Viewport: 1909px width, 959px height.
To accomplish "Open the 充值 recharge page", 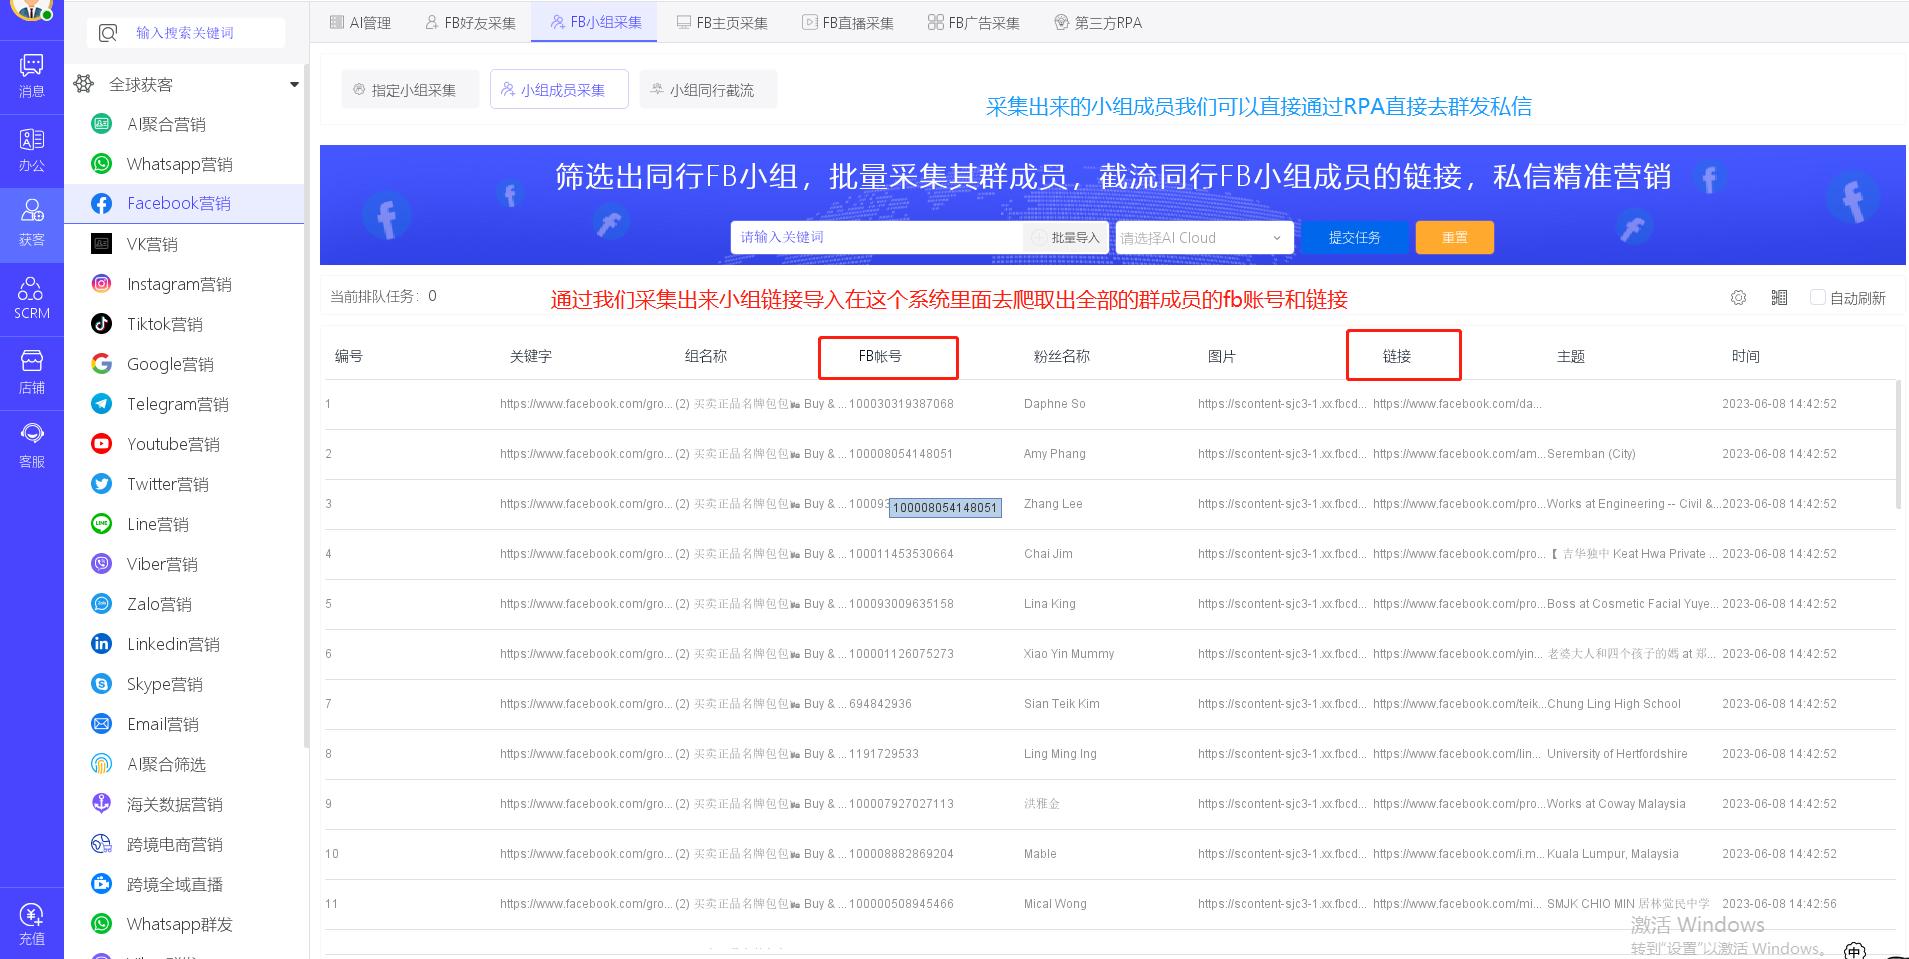I will (x=31, y=922).
